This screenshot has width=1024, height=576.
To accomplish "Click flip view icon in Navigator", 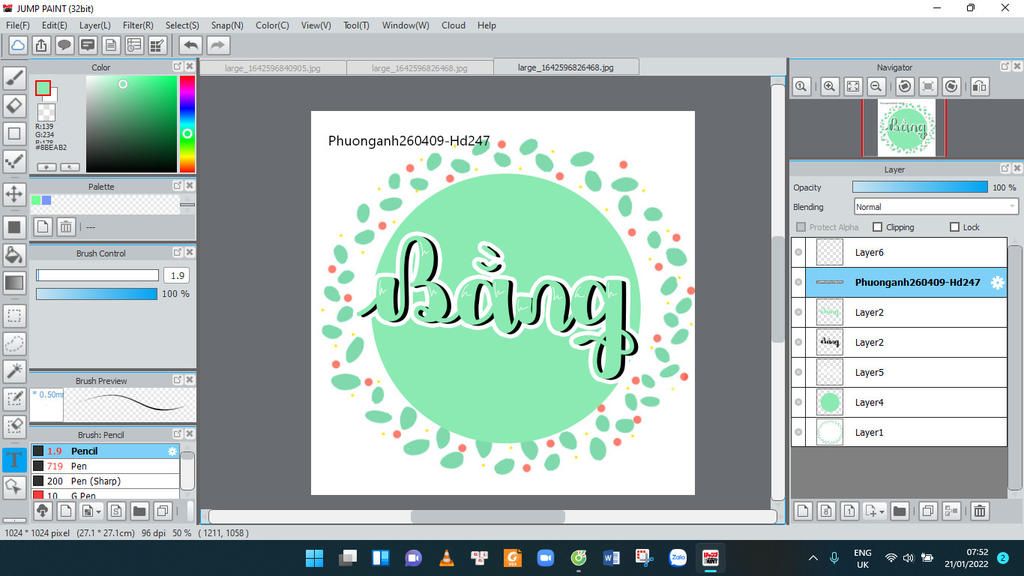I will (x=980, y=86).
